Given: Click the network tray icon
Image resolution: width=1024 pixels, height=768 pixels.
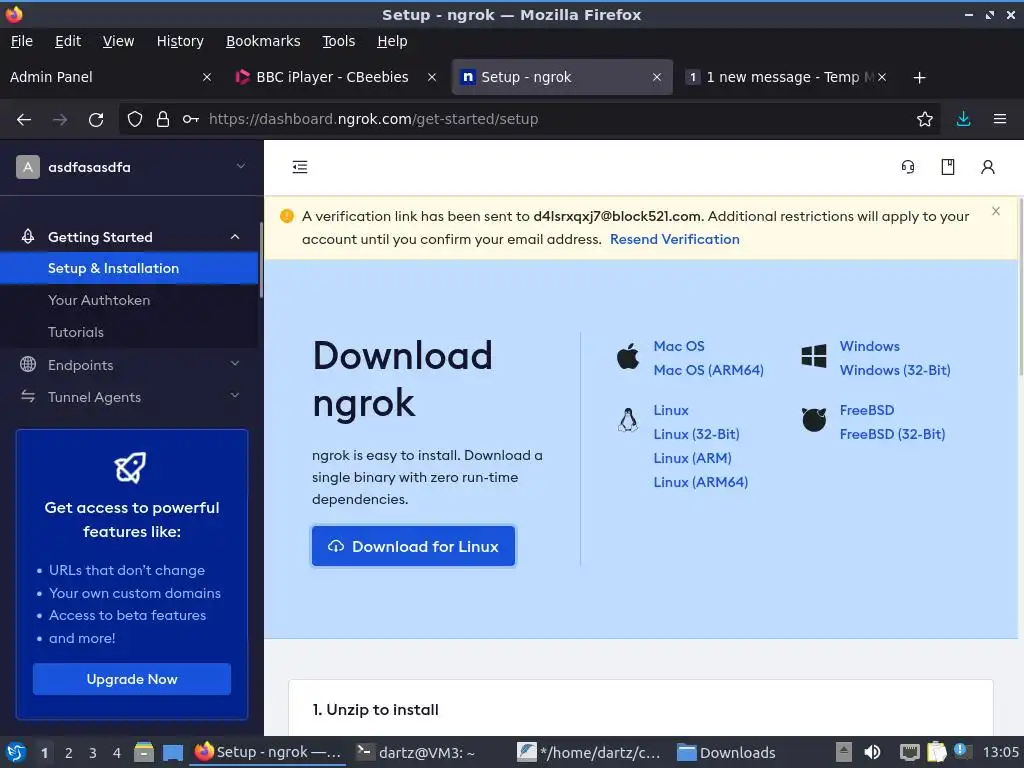Looking at the screenshot, I should pos(909,752).
